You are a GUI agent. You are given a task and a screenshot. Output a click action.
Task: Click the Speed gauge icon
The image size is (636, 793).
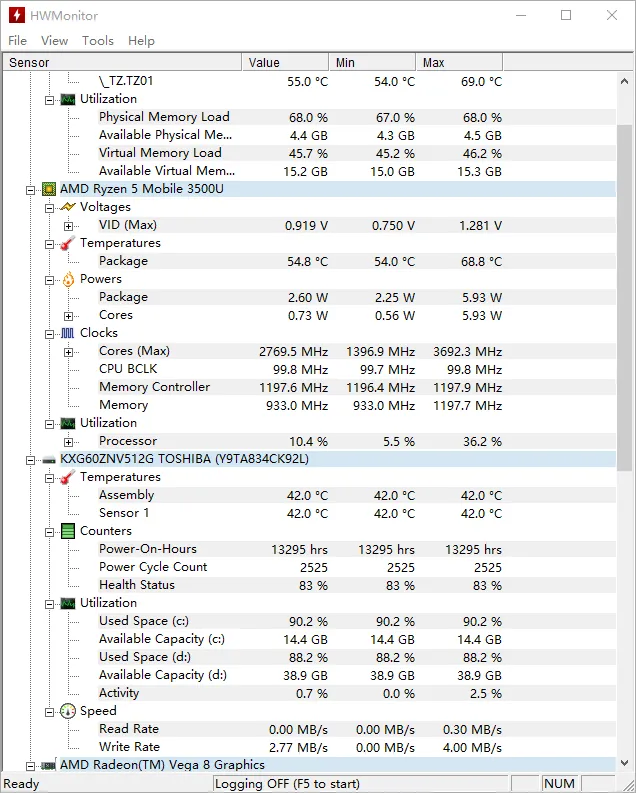[x=68, y=711]
